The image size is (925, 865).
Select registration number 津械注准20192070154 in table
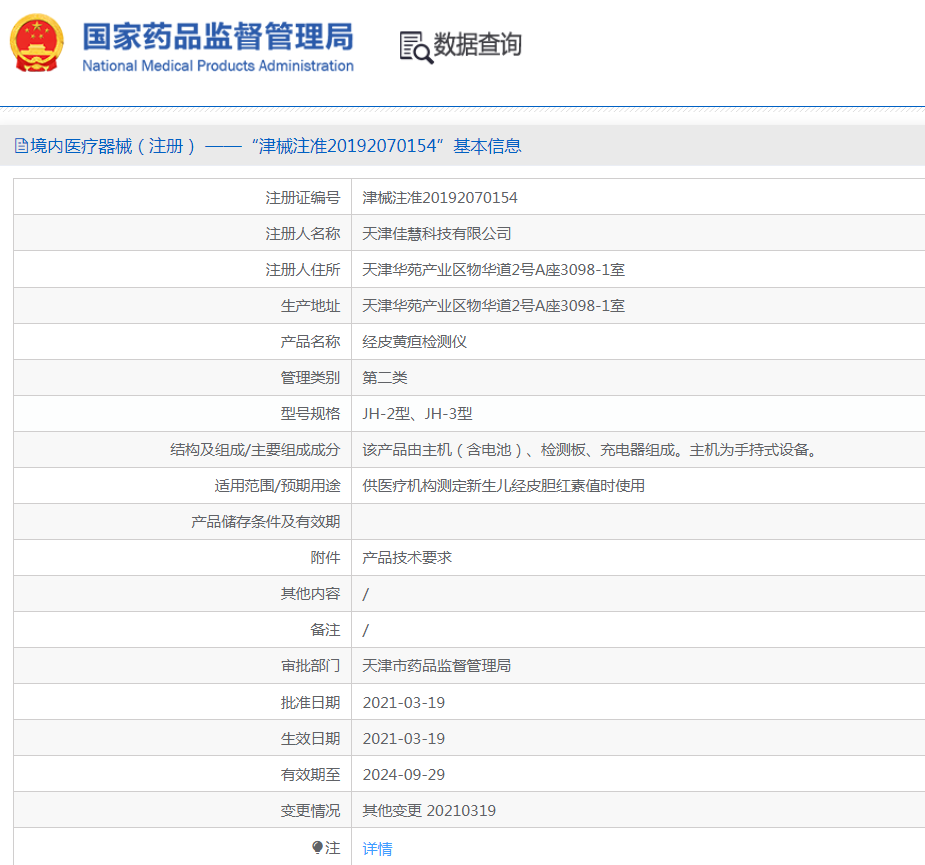pos(439,198)
